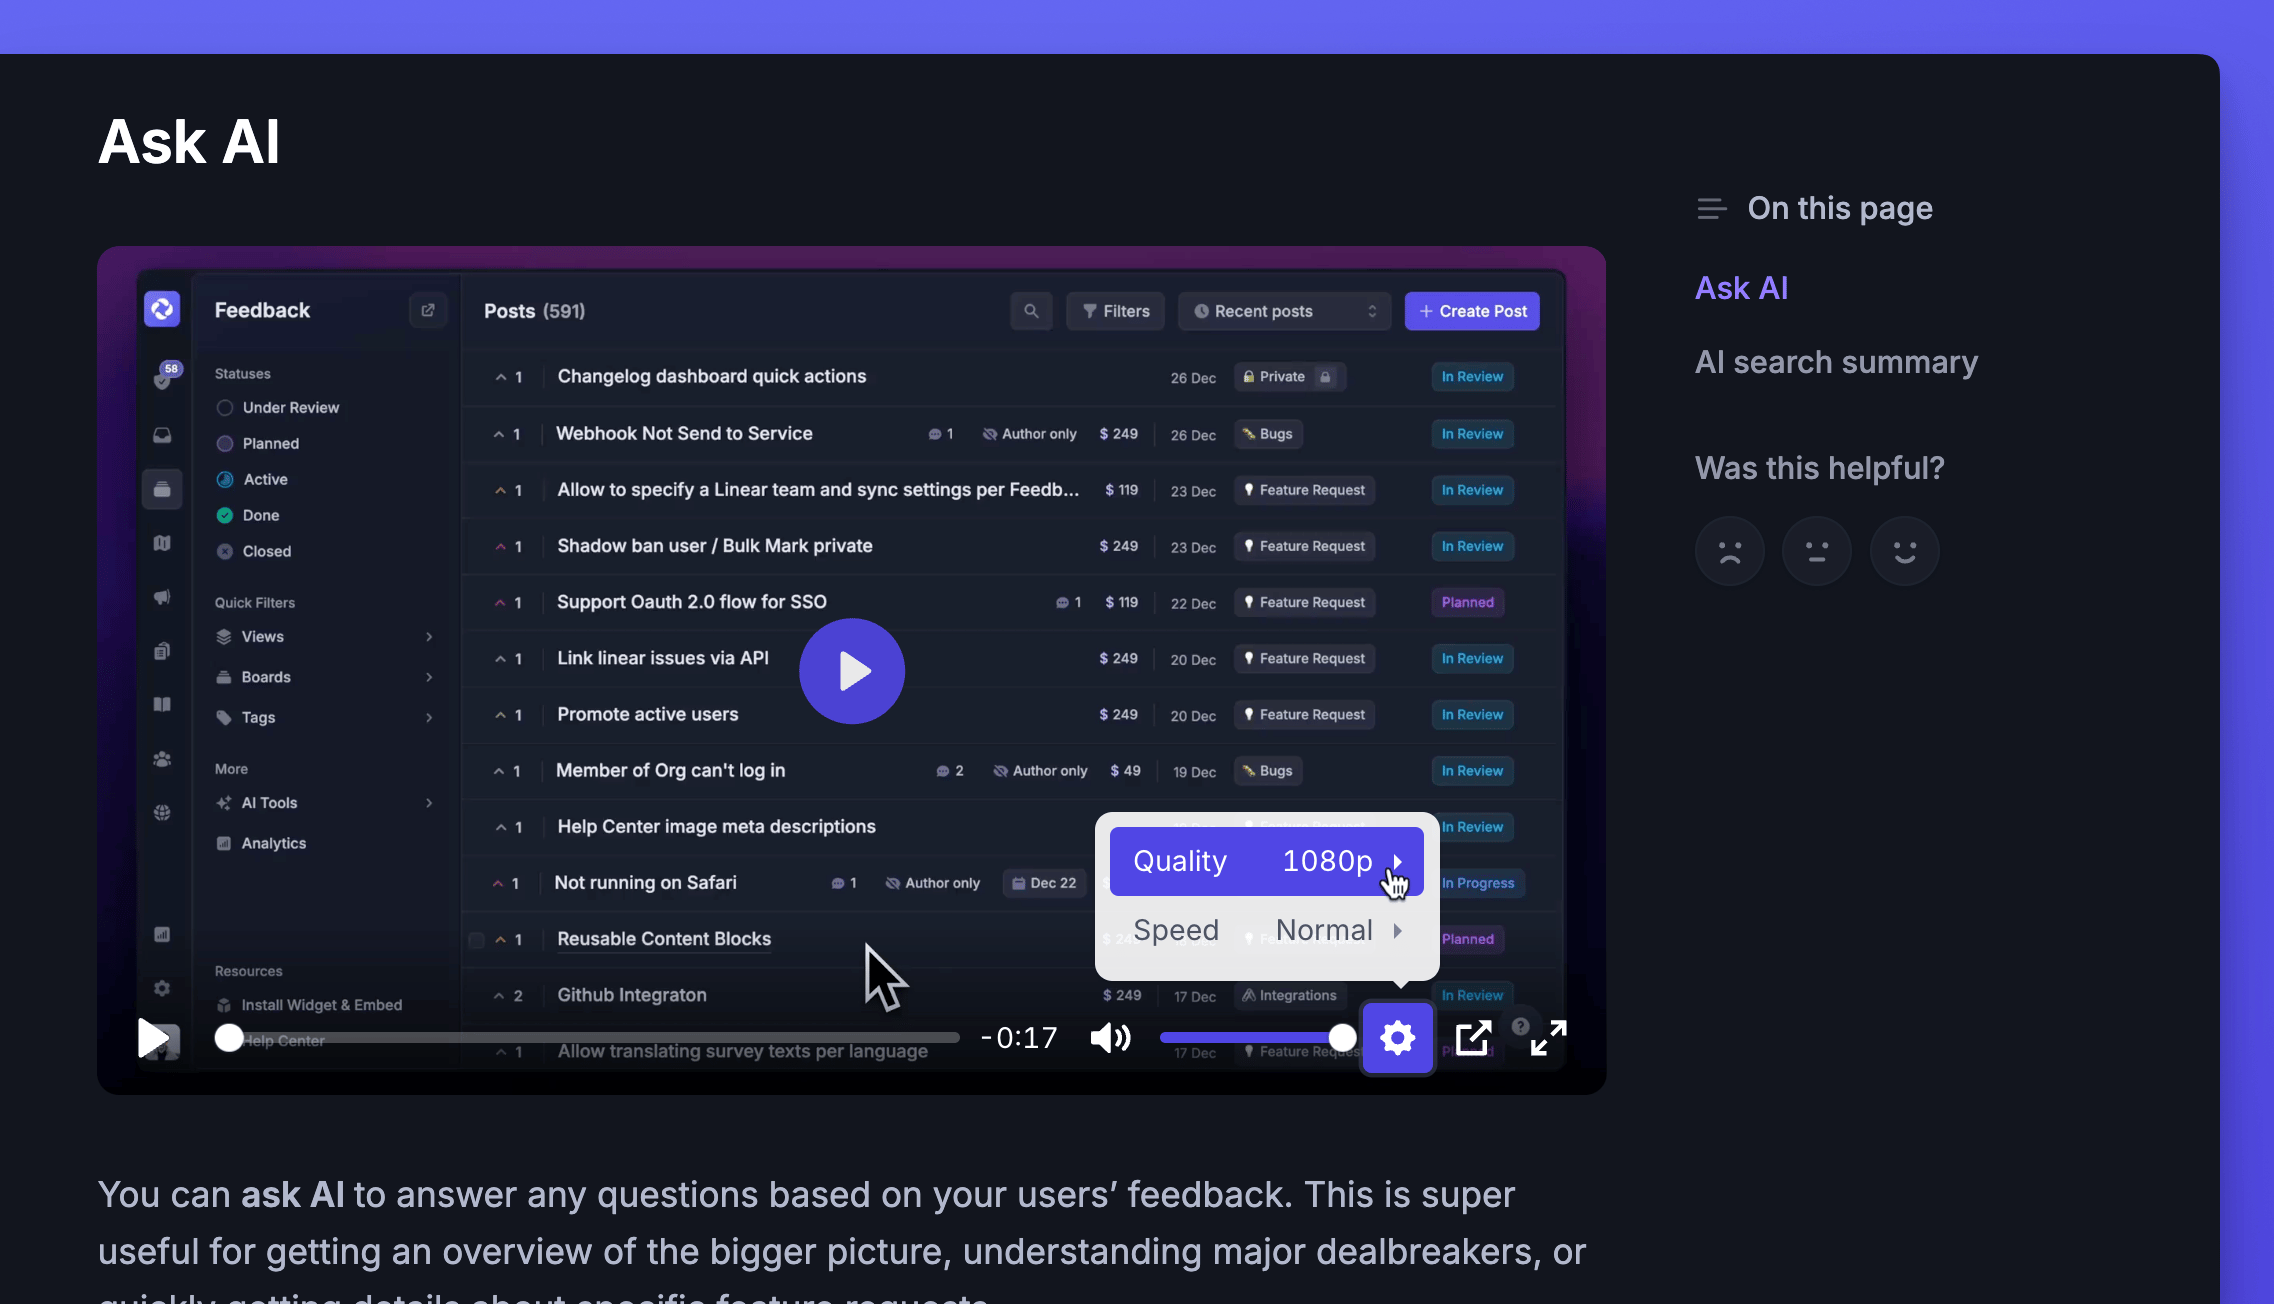Viewport: 2274px width, 1304px height.
Task: Select the Under Review status filter
Action: point(278,408)
